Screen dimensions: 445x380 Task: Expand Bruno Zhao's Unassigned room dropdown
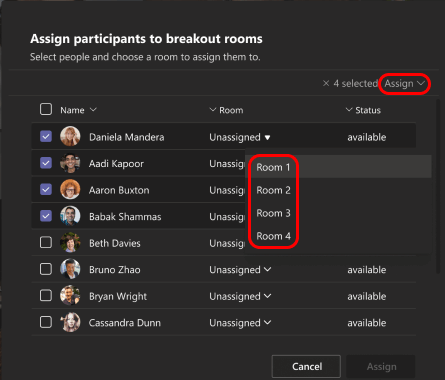[240, 270]
